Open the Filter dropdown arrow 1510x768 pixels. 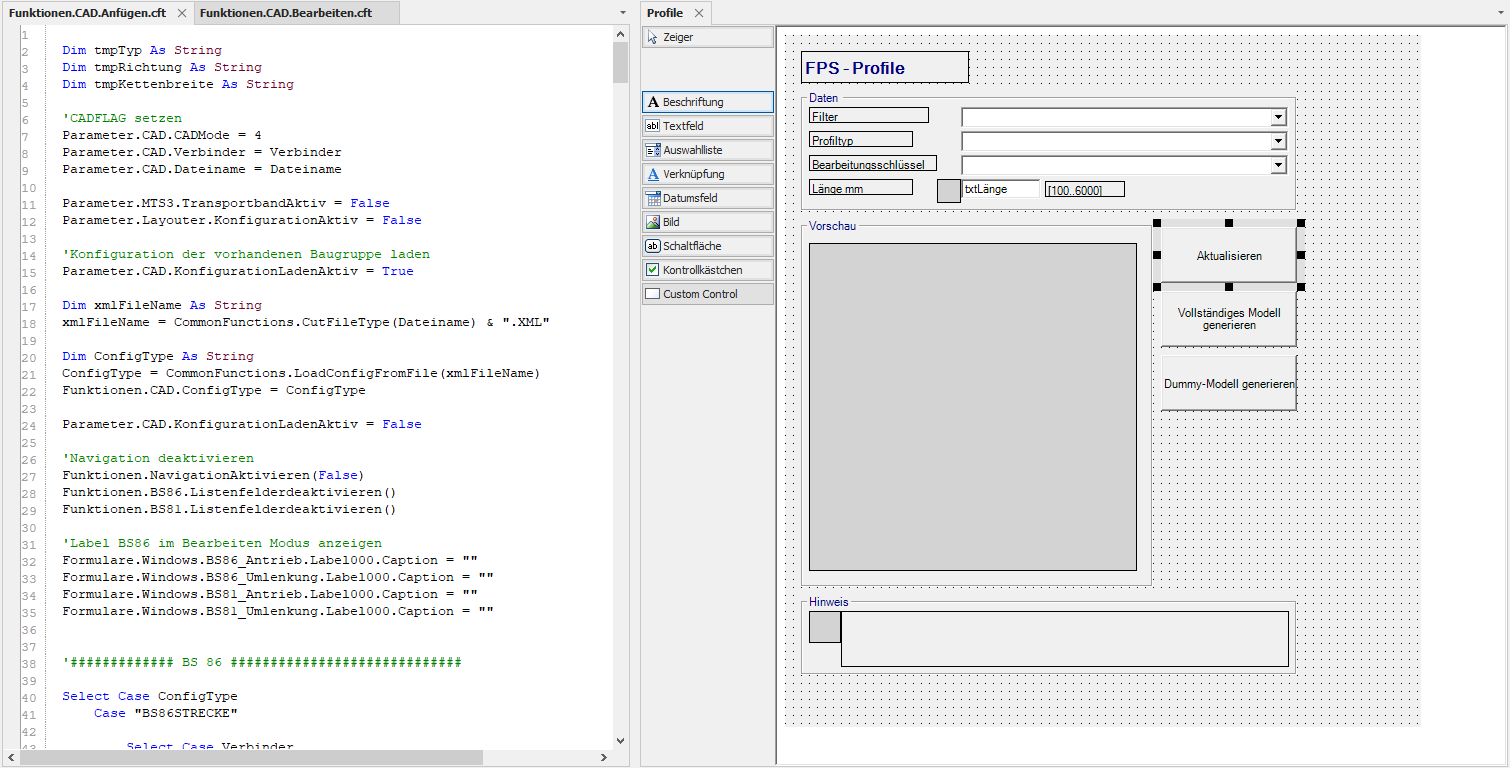pos(1277,117)
